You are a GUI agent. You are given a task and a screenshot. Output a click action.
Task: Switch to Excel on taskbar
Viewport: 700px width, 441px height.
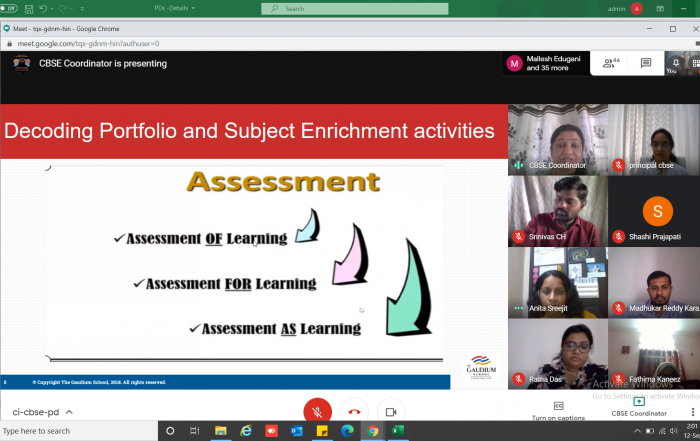(x=398, y=431)
